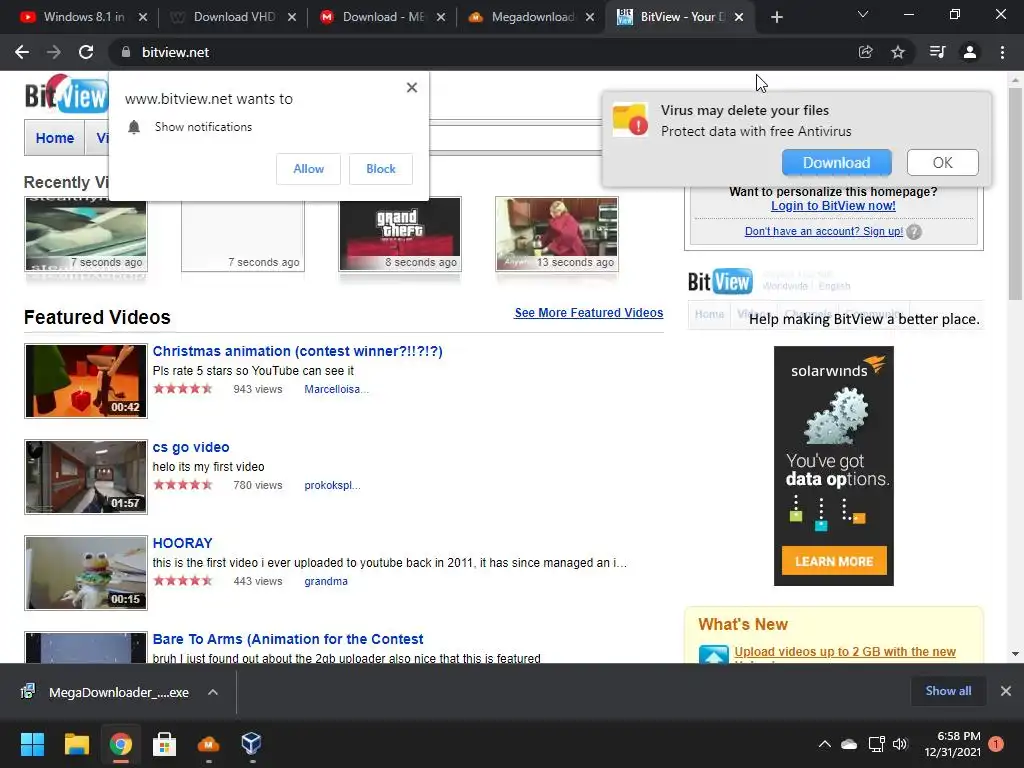Play Christmas animation thumbnail 00:42
This screenshot has width=1024, height=768.
point(86,381)
